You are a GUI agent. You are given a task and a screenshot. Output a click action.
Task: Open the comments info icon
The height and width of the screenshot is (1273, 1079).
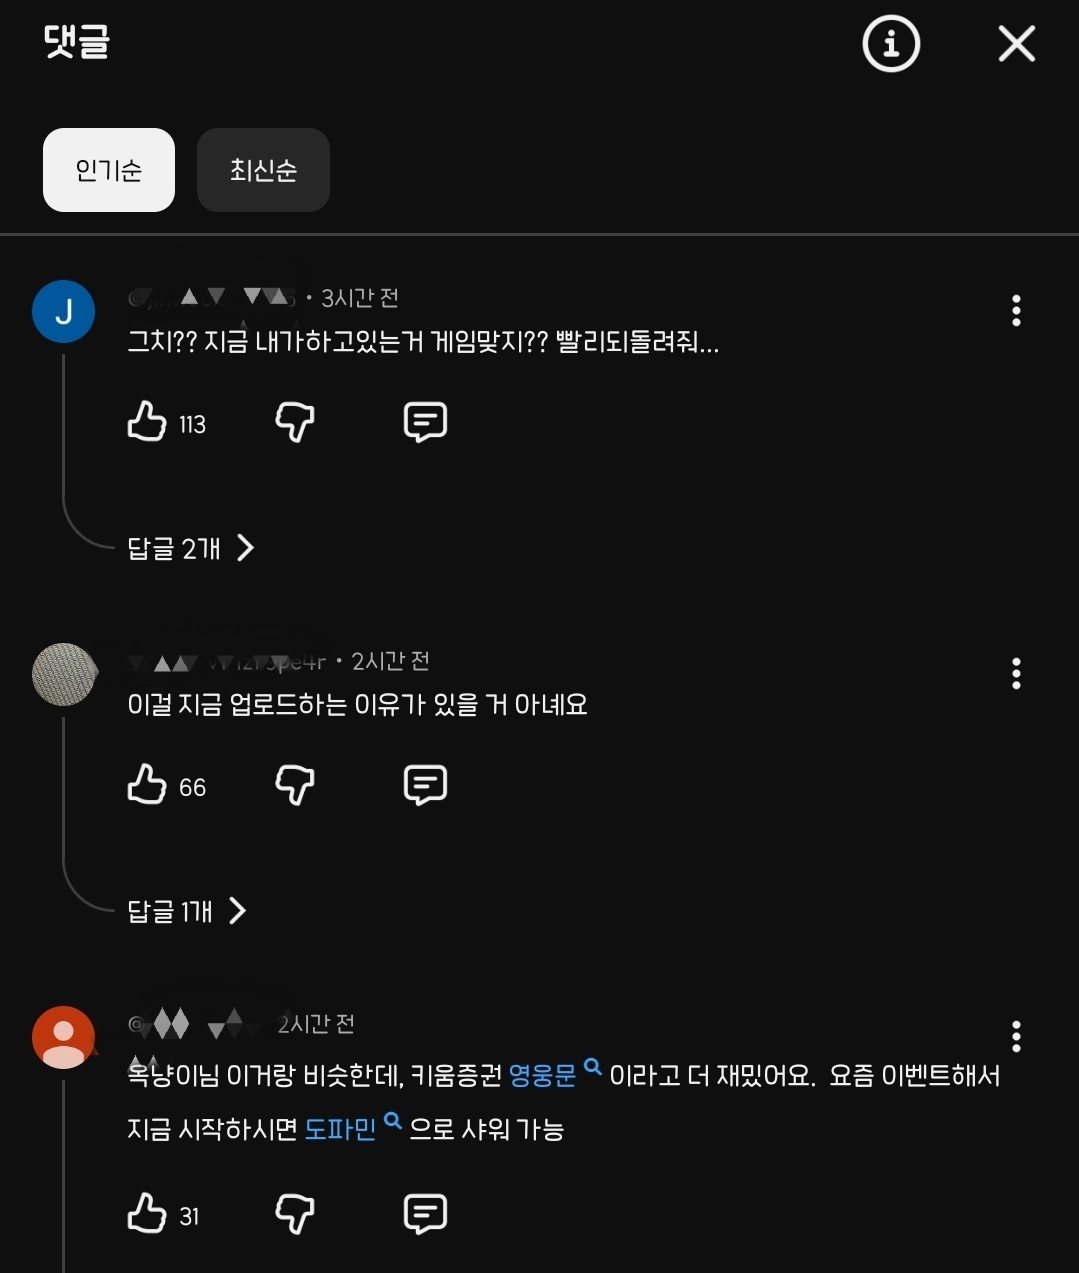[891, 44]
